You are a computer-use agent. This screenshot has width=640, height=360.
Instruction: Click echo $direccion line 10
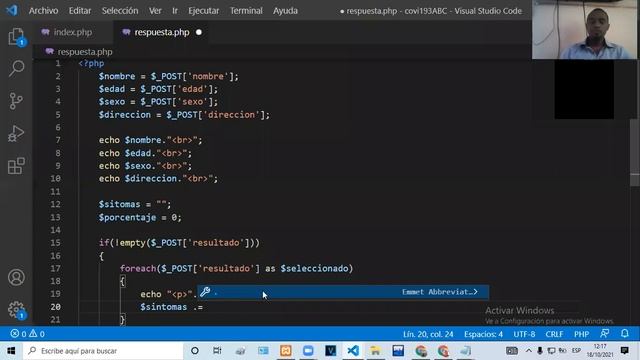[158, 178]
